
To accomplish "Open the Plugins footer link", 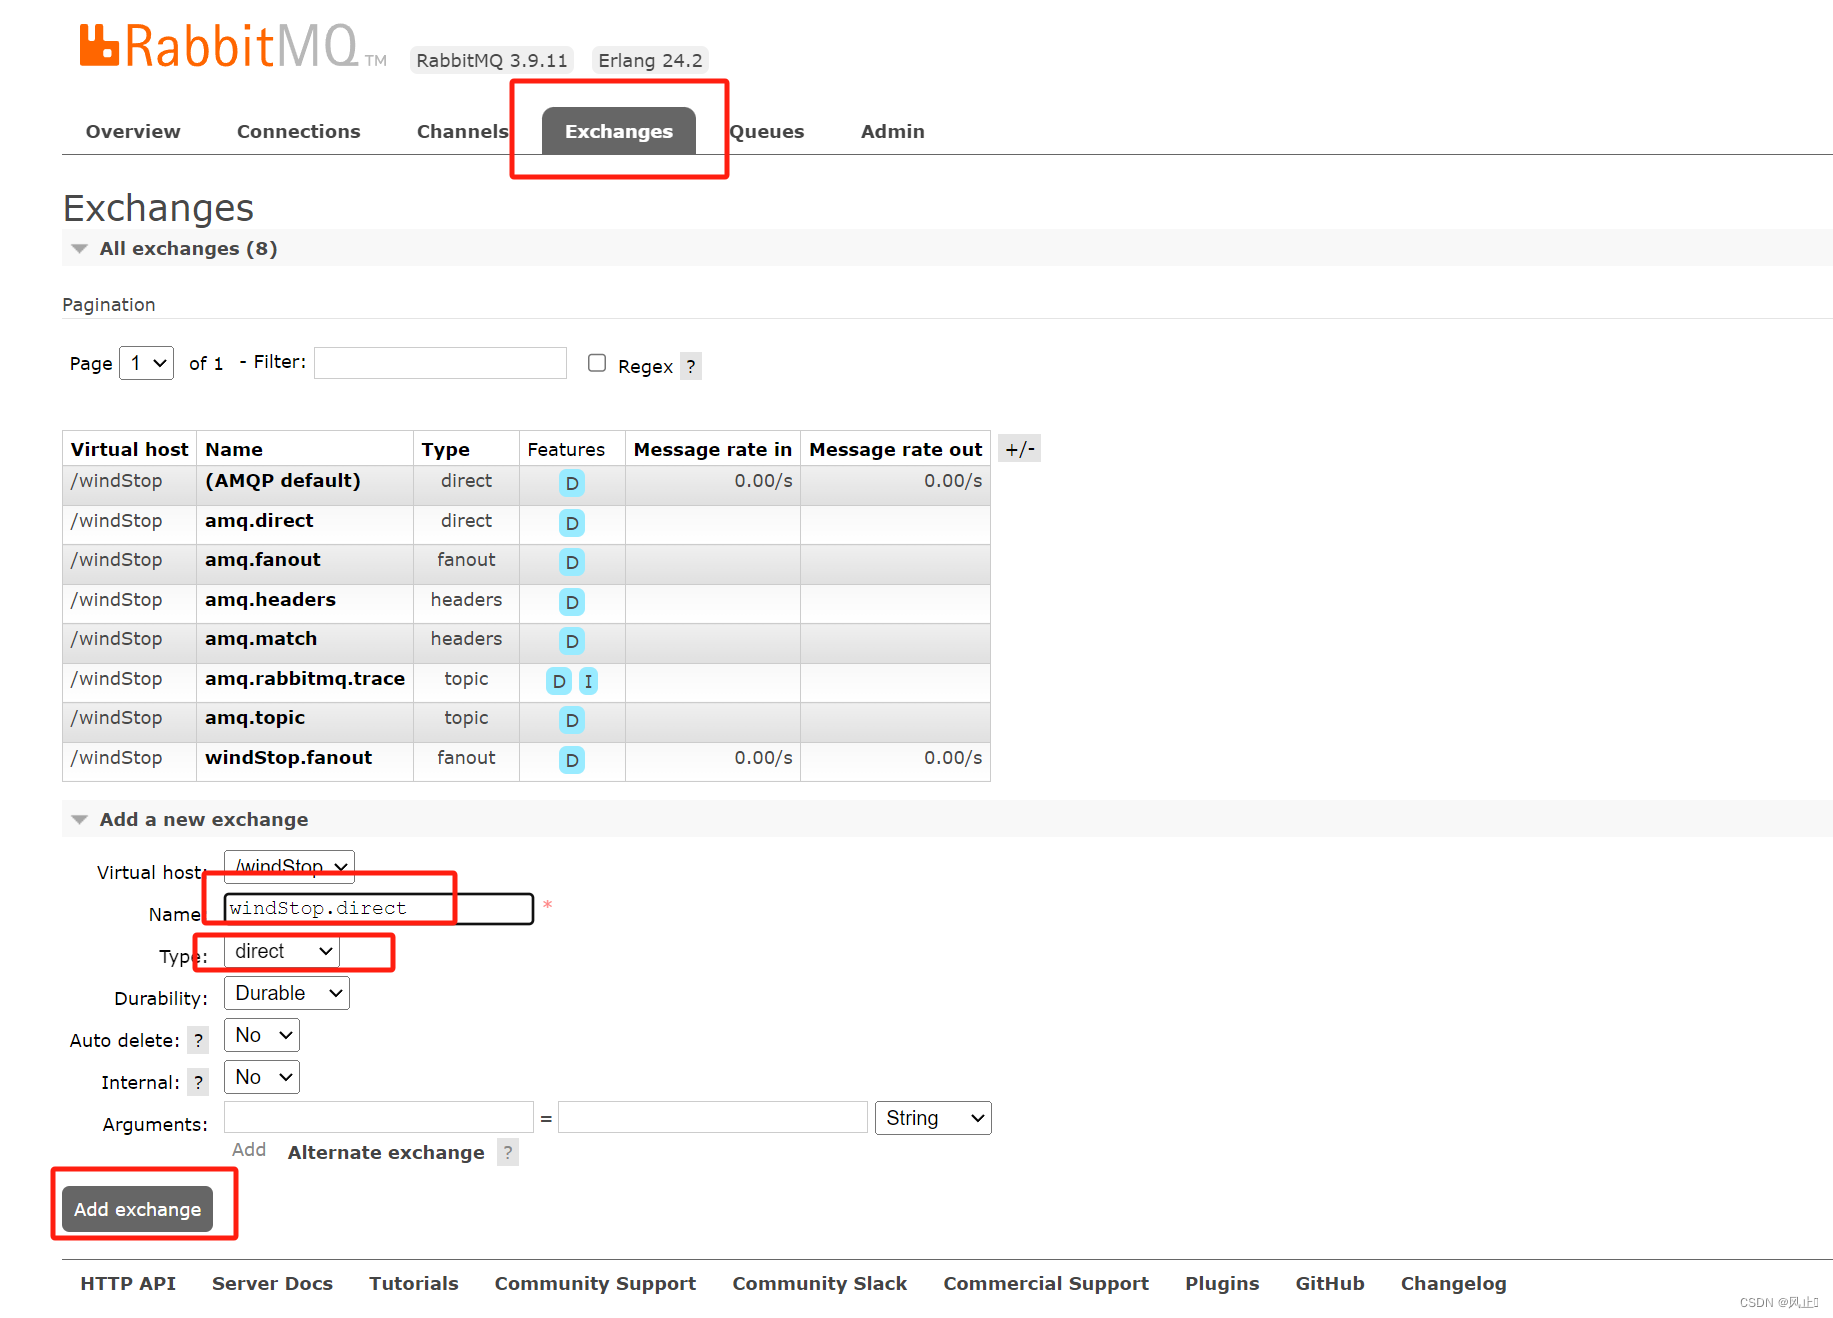I will coord(1222,1283).
